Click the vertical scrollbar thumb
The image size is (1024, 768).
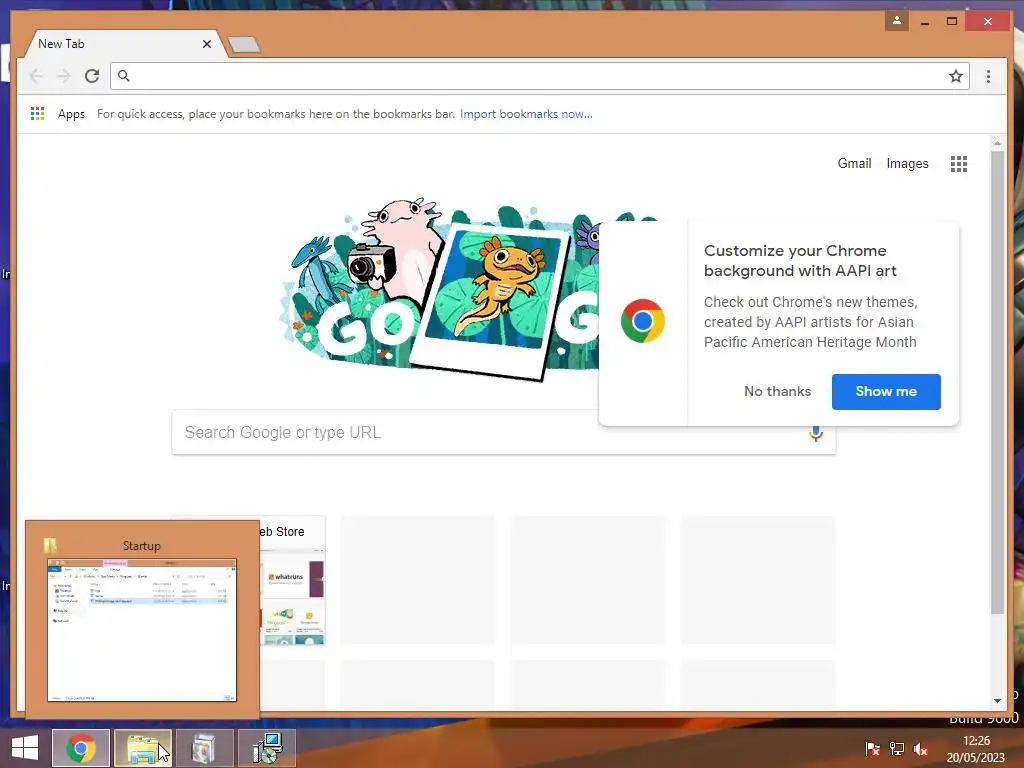tap(997, 382)
